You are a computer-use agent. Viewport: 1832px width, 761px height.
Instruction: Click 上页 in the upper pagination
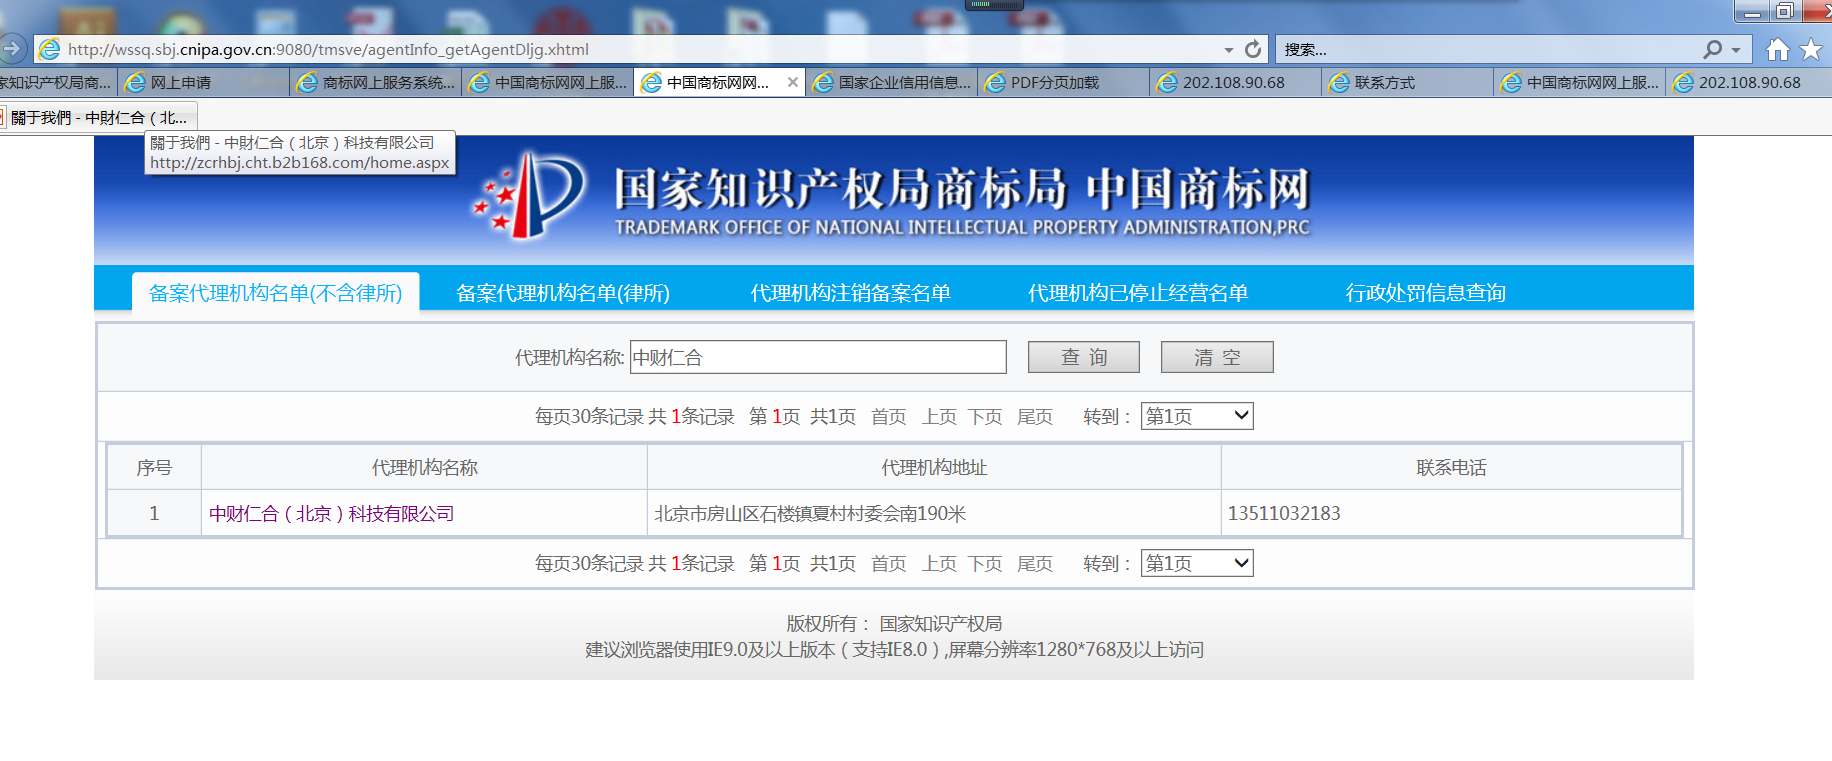click(x=938, y=417)
